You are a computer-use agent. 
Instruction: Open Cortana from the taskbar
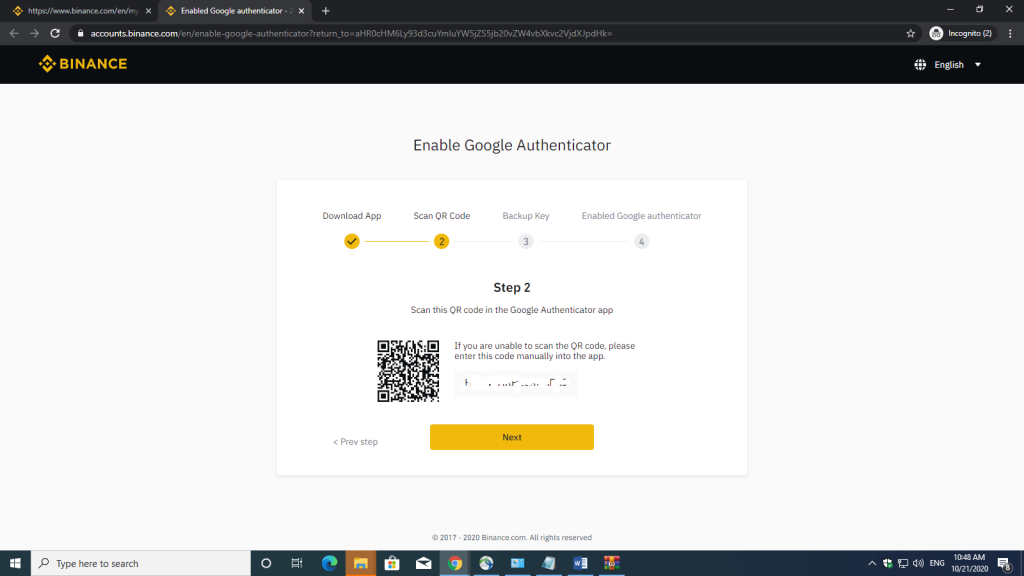coord(266,563)
